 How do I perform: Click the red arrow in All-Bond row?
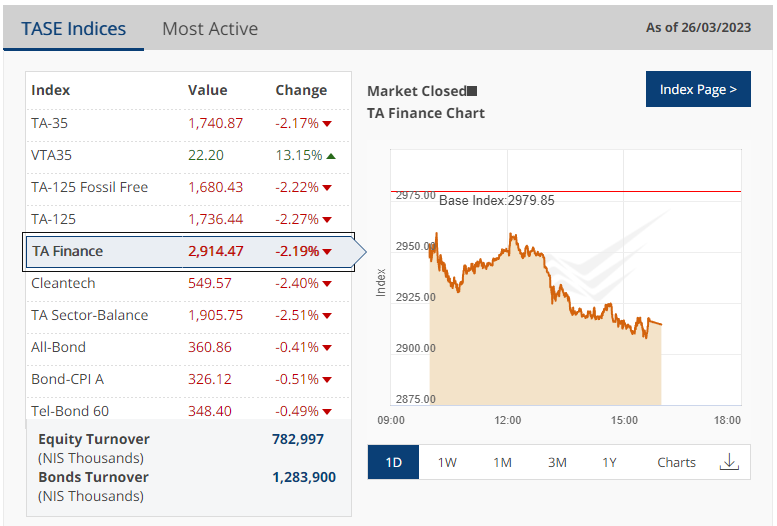click(x=327, y=348)
